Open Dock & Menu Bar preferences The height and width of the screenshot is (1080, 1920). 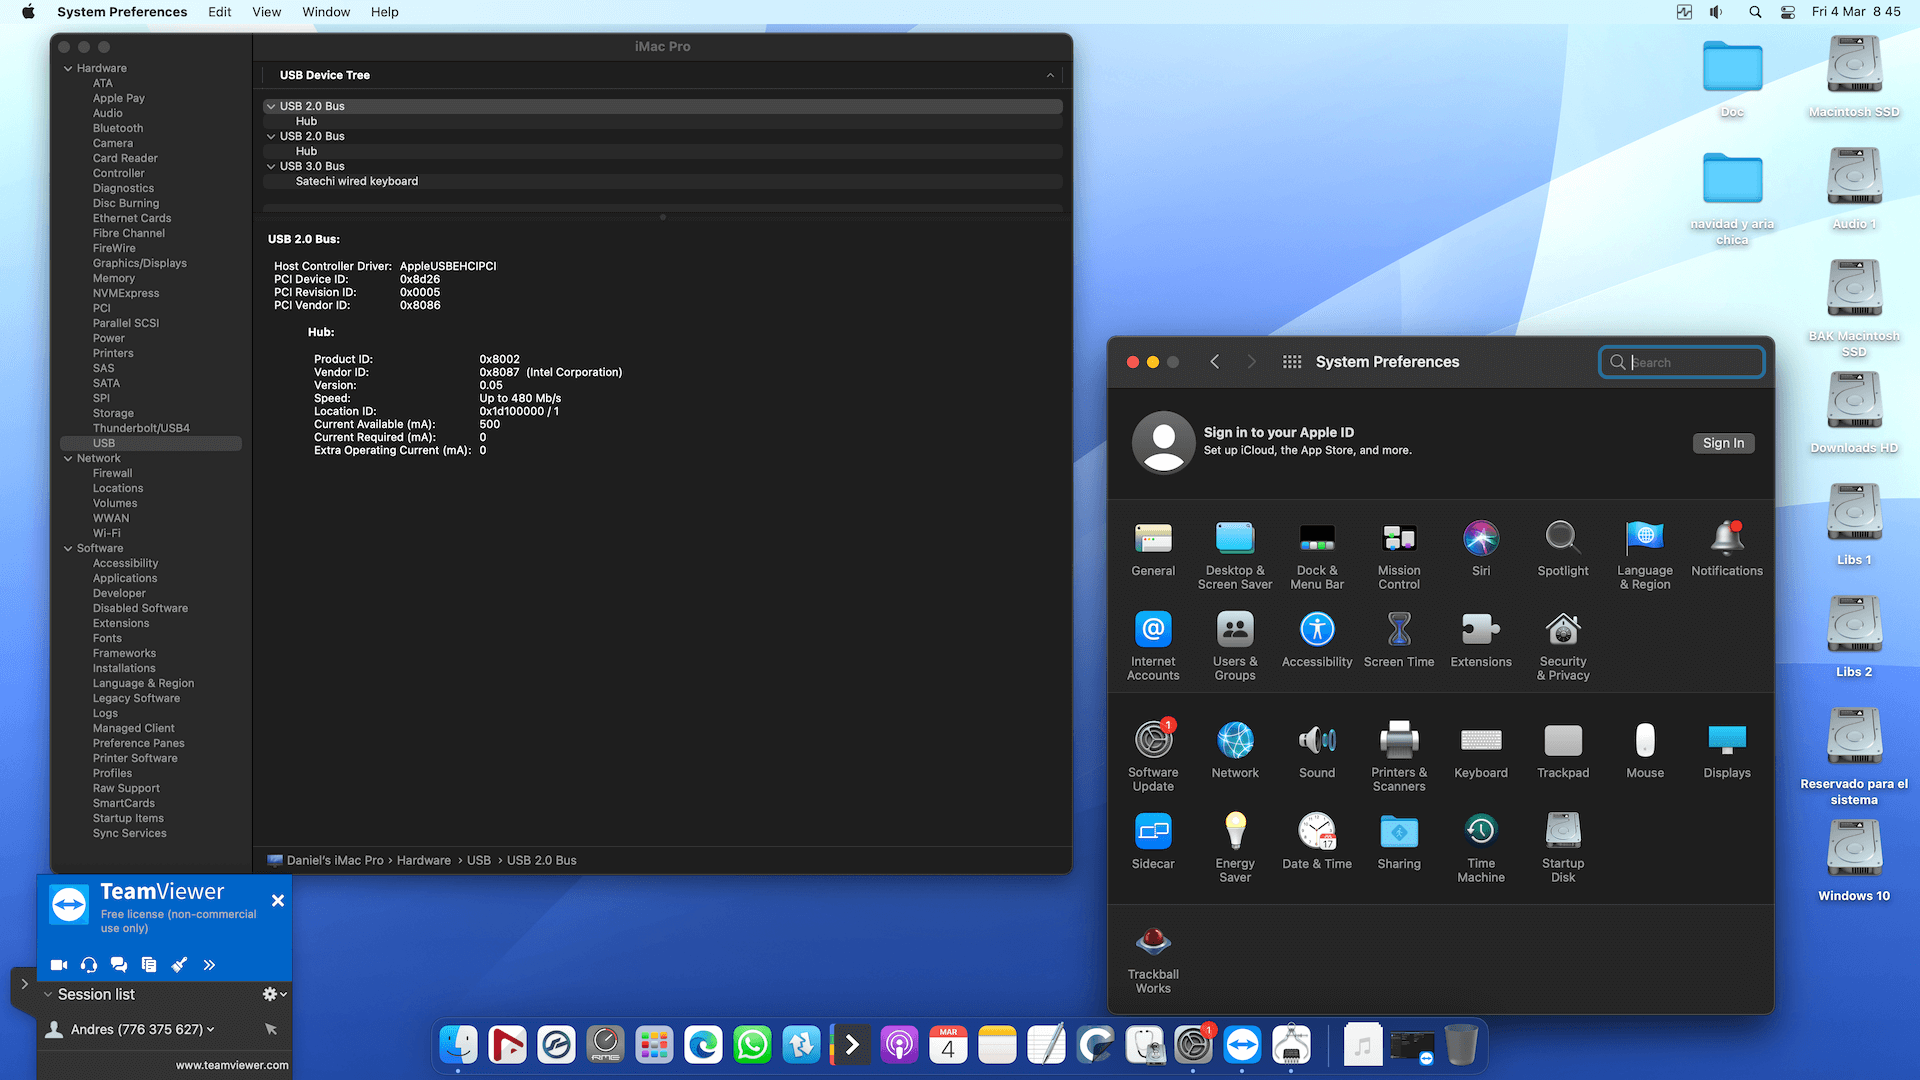click(x=1317, y=555)
